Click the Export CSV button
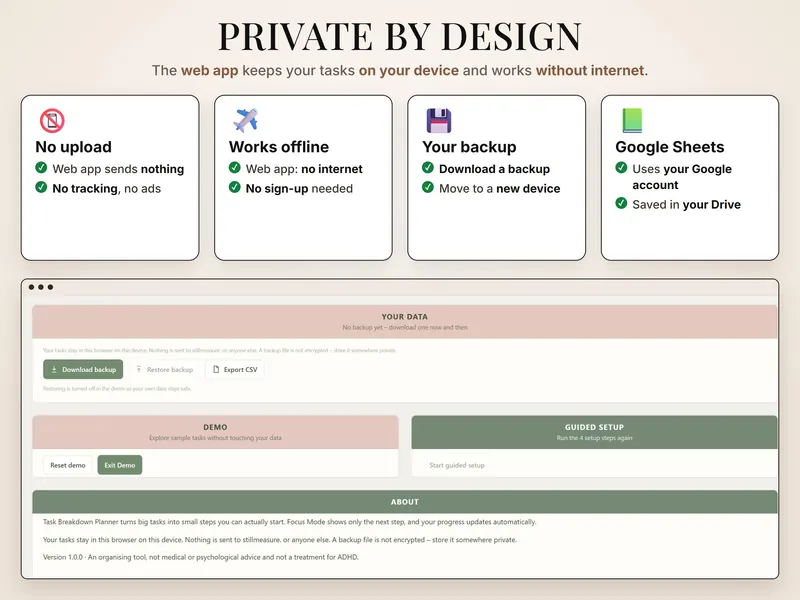800x600 pixels. (235, 369)
